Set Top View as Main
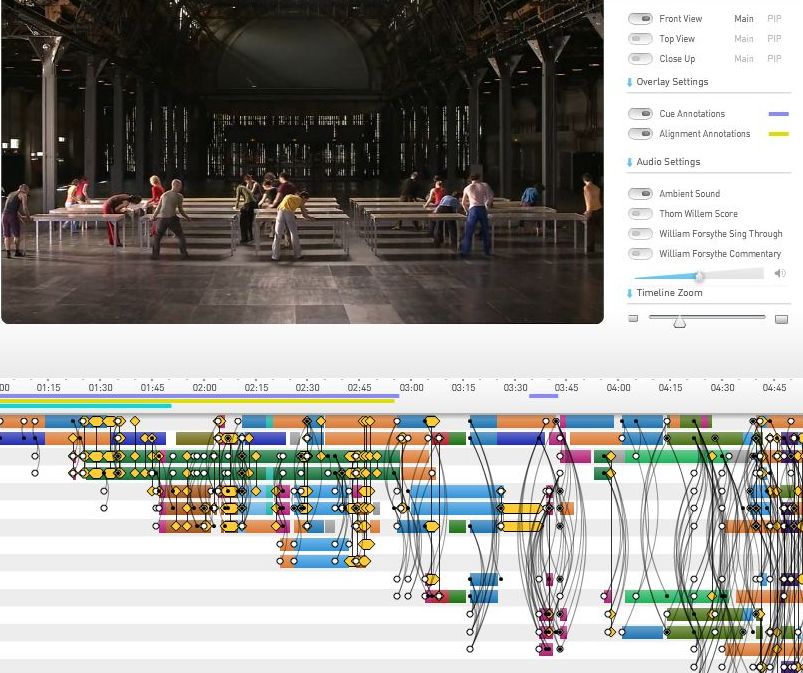 744,39
